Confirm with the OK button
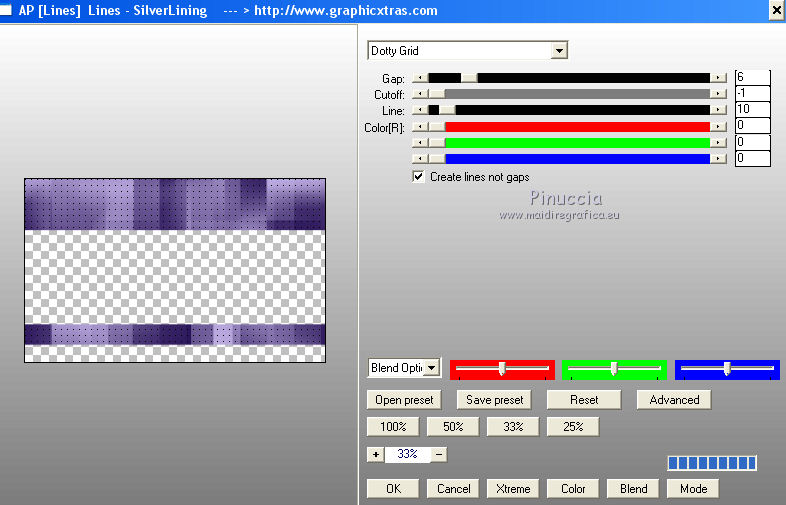The width and height of the screenshot is (786, 505). 393,488
